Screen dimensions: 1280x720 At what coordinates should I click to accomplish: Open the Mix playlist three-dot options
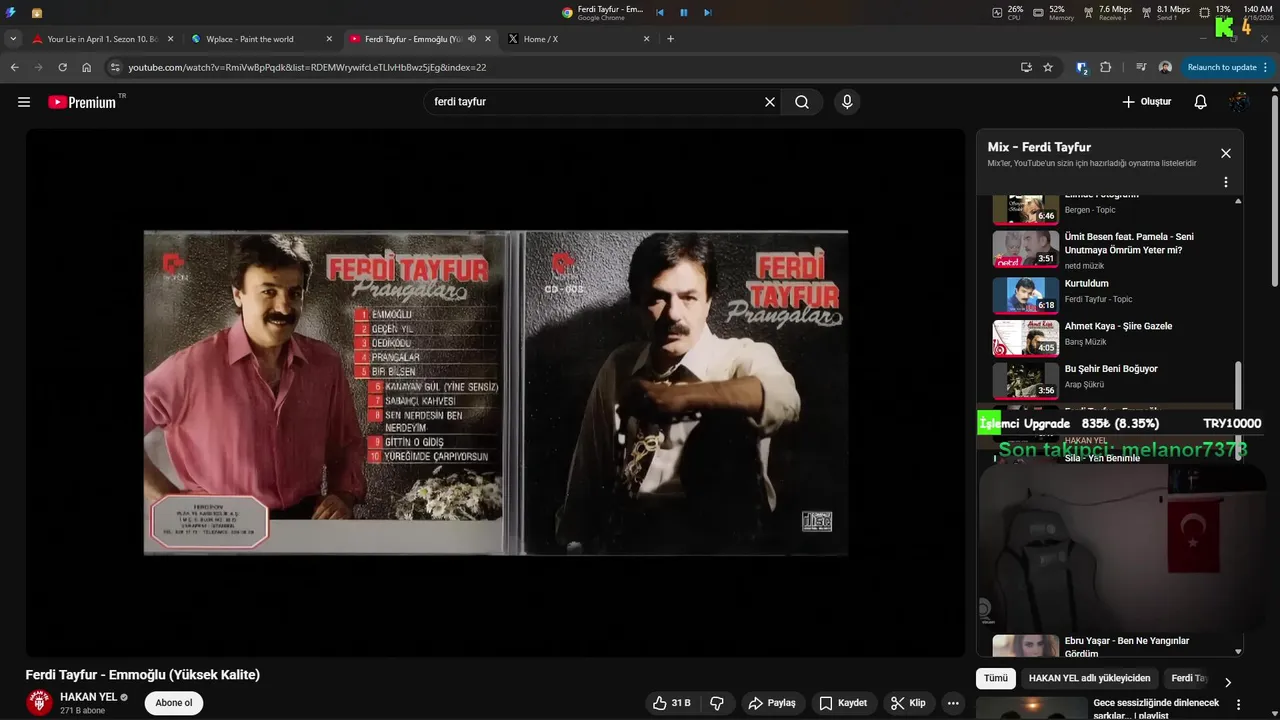click(1226, 183)
